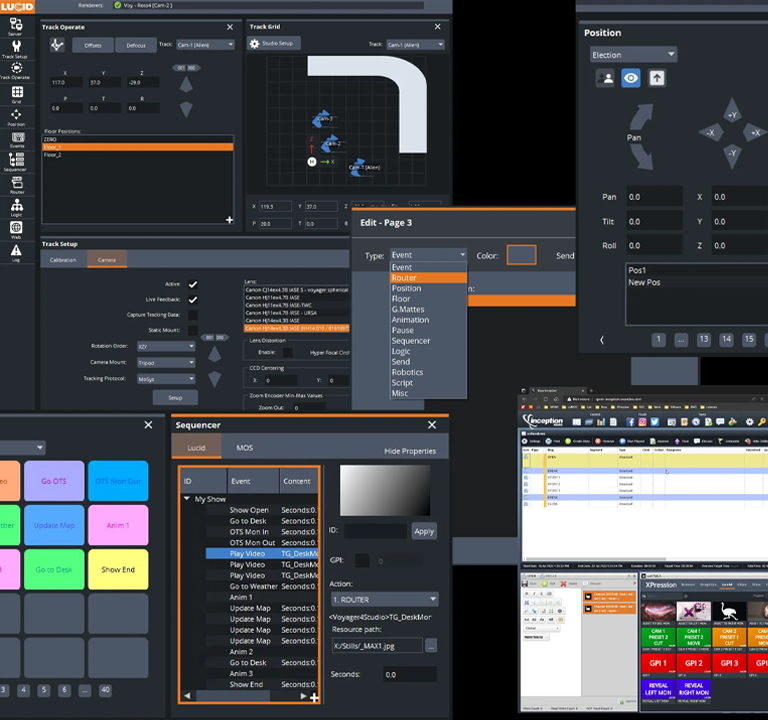
Task: Collapse the My Show tree node
Action: click(187, 499)
